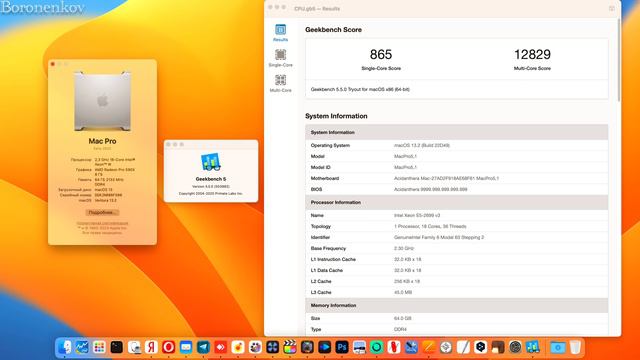Click the Geekbench results window scrollbar
Image resolution: width=640 pixels, height=360 pixels.
tap(619, 61)
